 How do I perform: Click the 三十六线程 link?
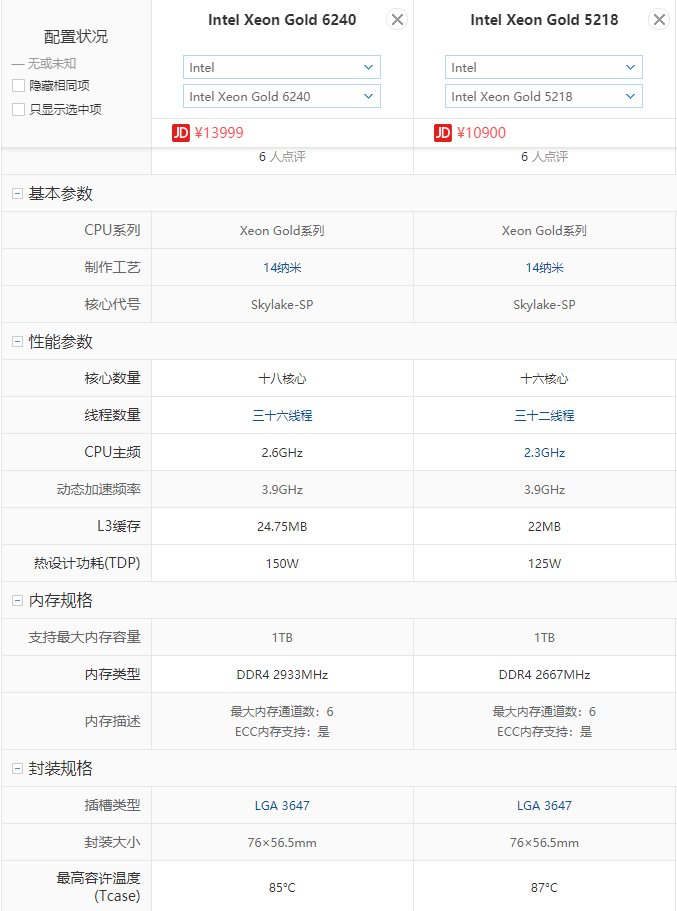tap(282, 415)
